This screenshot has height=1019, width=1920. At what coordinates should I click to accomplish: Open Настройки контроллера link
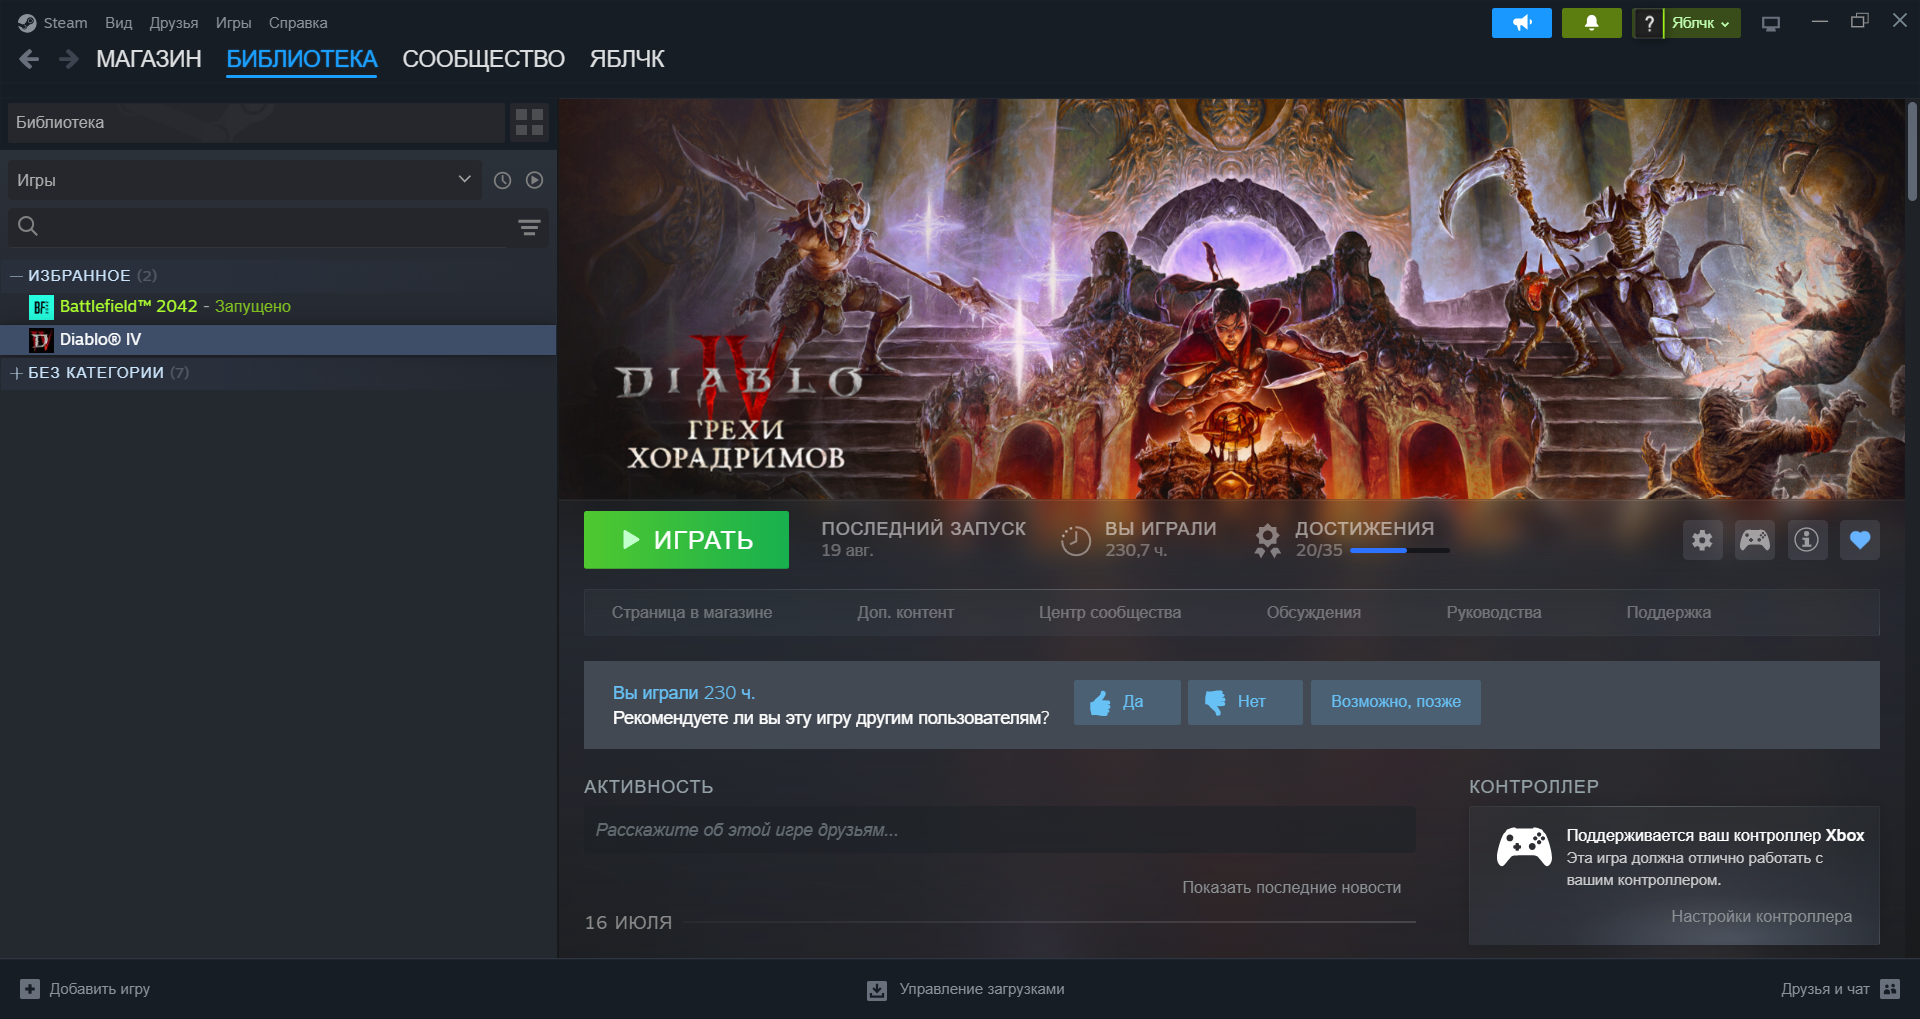[1761, 916]
